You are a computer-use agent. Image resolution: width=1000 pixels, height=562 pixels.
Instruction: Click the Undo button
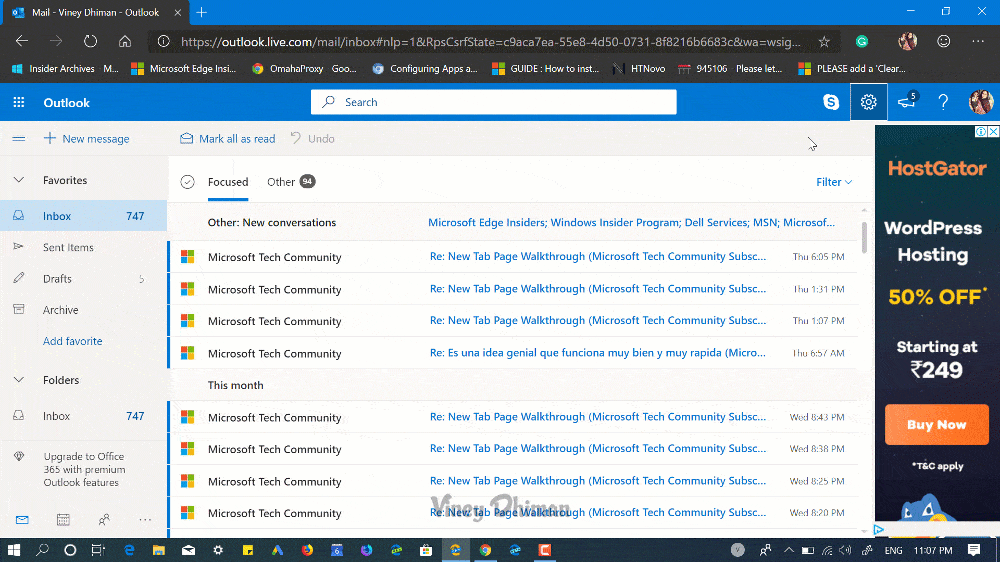click(312, 138)
